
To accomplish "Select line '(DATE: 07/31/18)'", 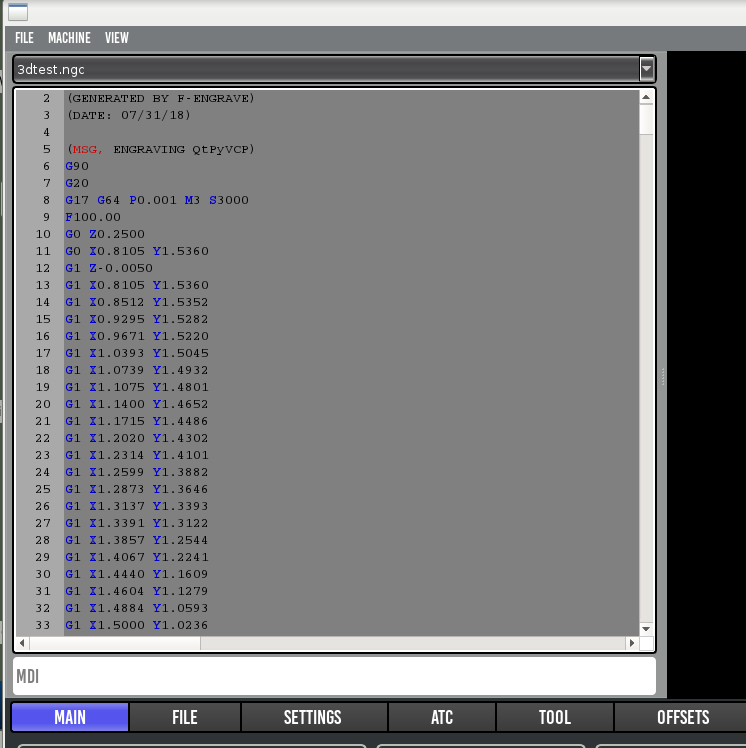I will (128, 115).
